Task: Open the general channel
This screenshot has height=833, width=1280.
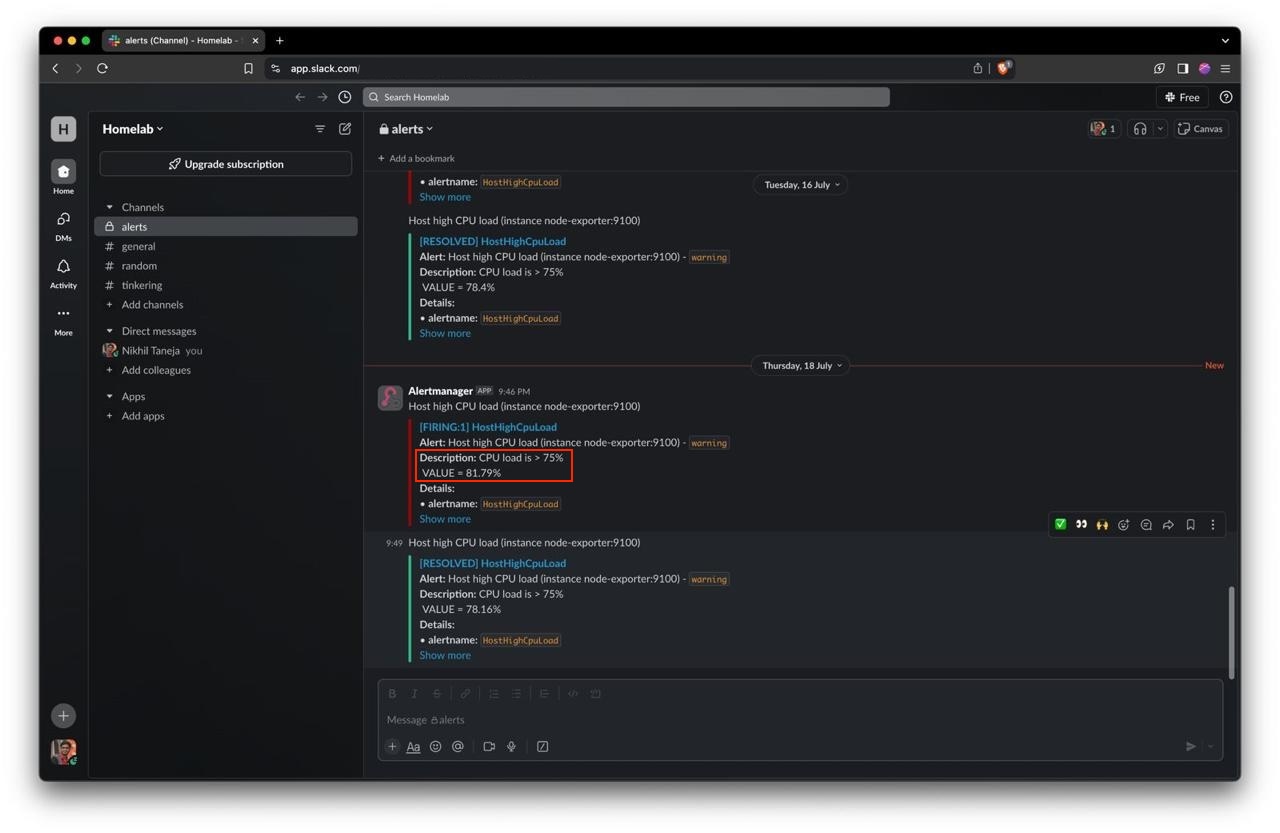Action: 226,246
